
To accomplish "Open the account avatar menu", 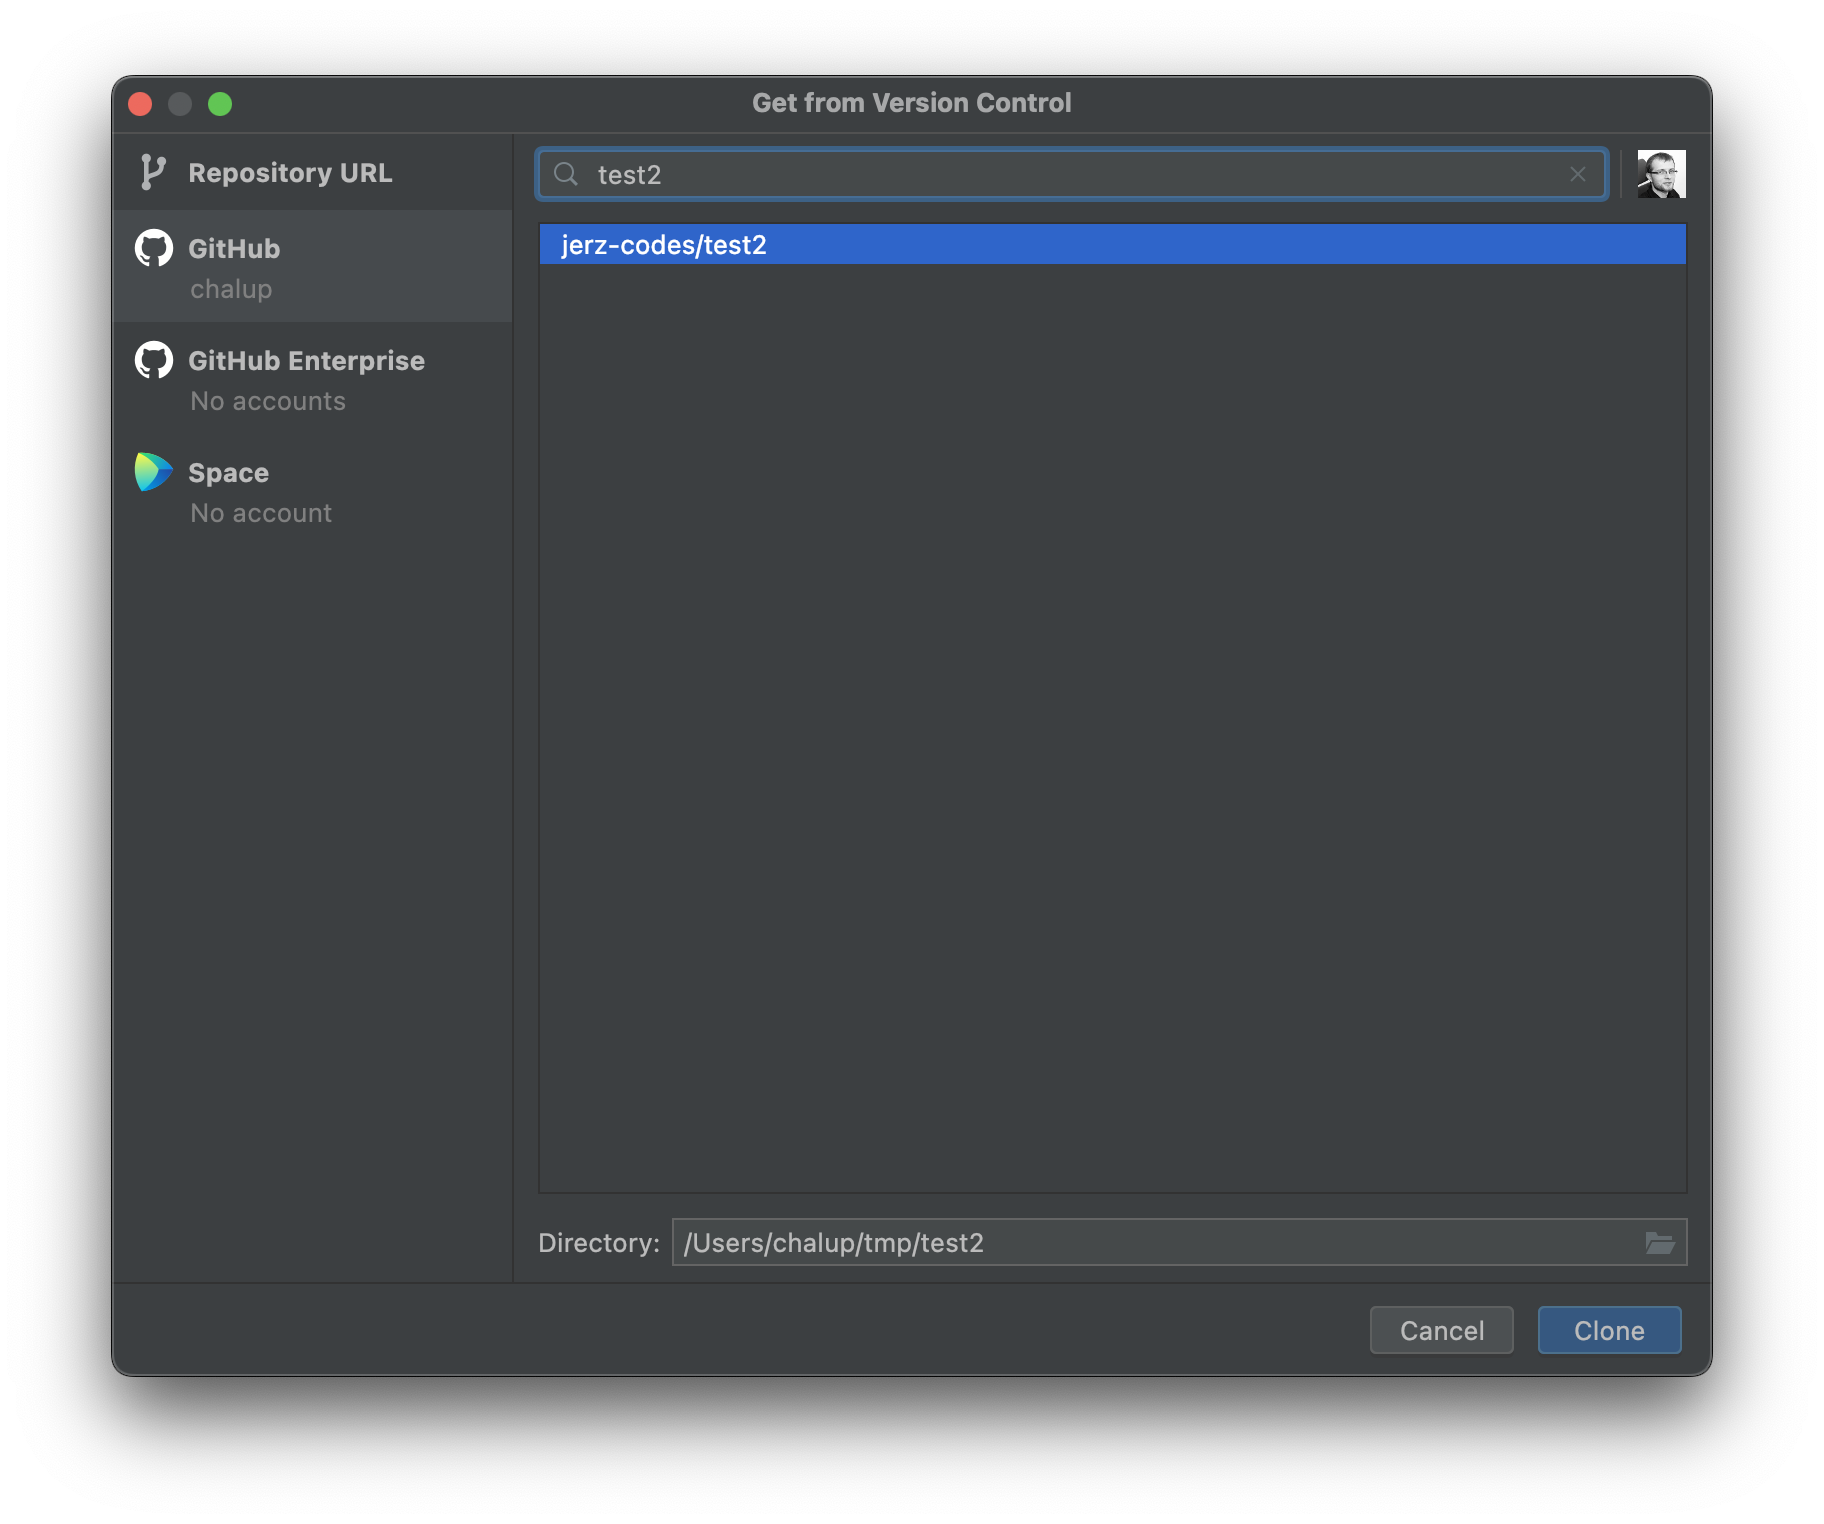I will point(1661,174).
